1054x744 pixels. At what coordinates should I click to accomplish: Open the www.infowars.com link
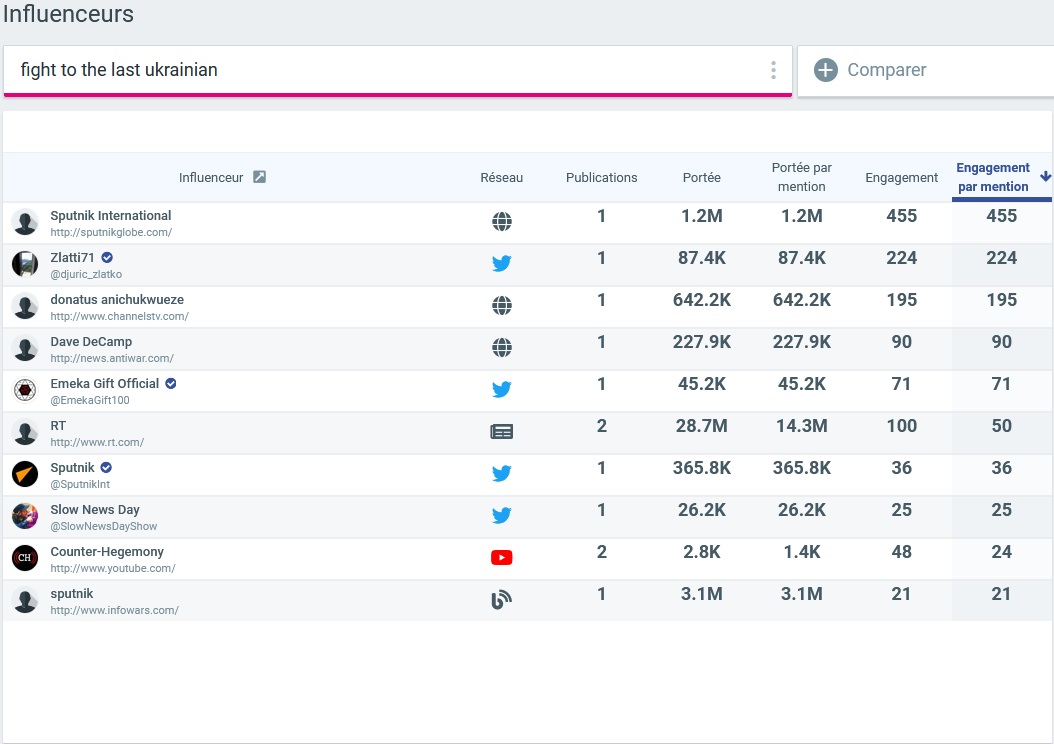(114, 610)
